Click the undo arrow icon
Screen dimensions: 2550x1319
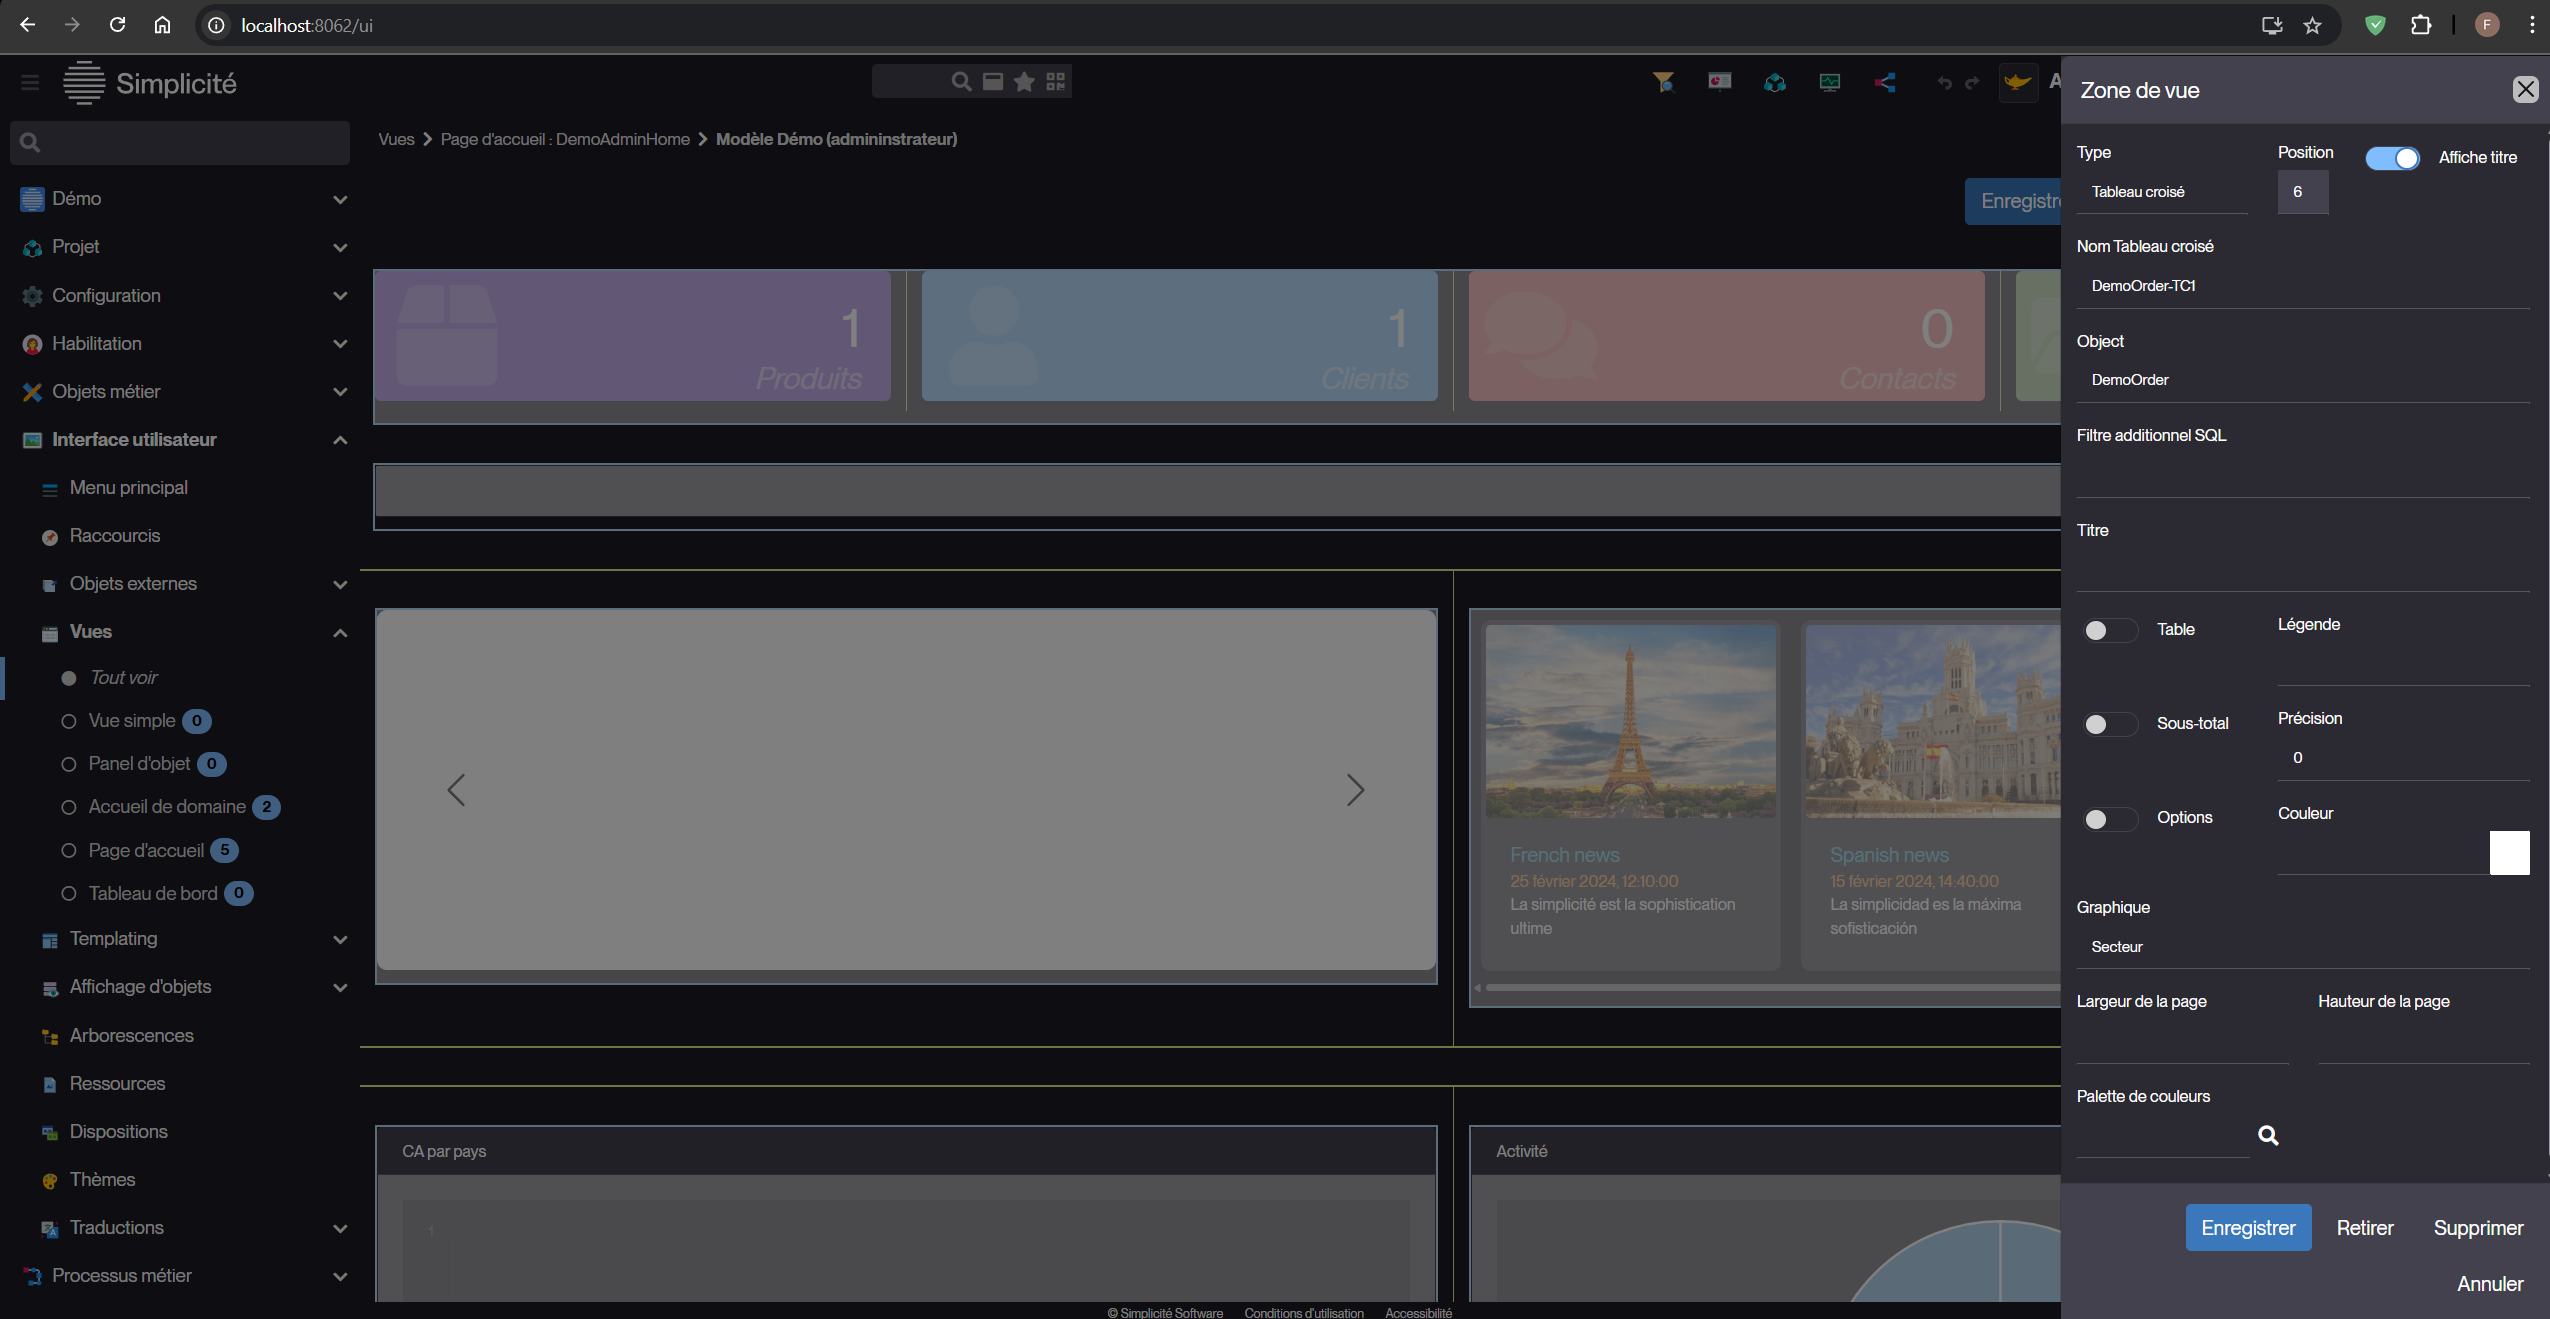pos(1944,83)
